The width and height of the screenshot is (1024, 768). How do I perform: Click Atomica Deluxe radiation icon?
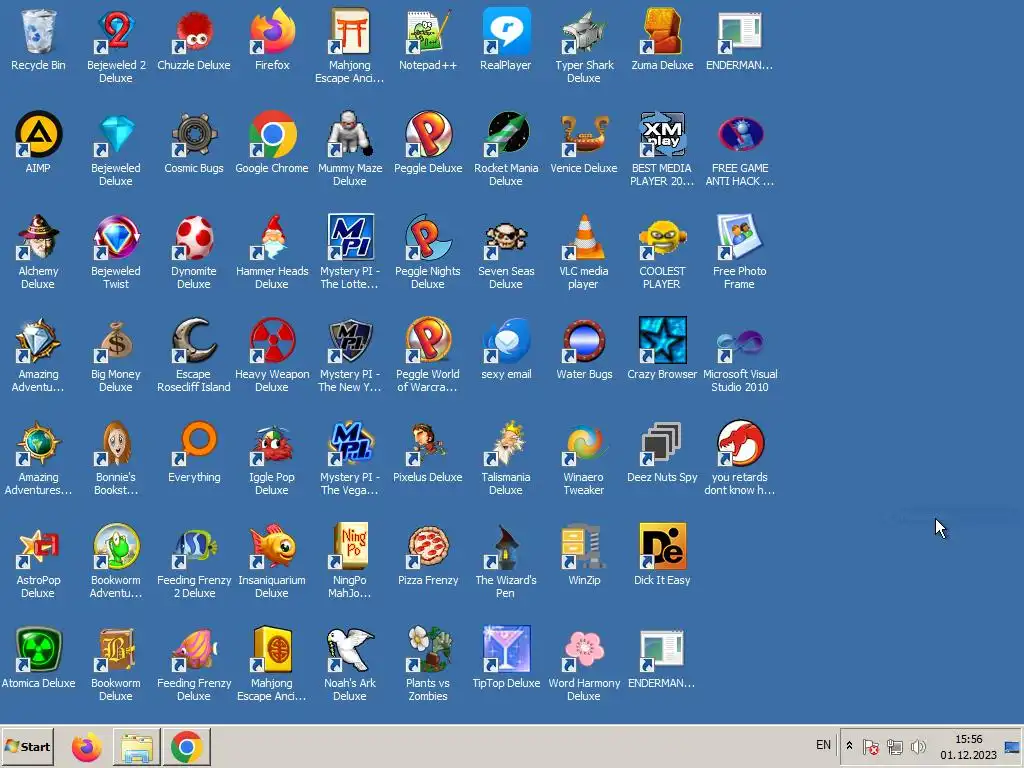pos(38,649)
